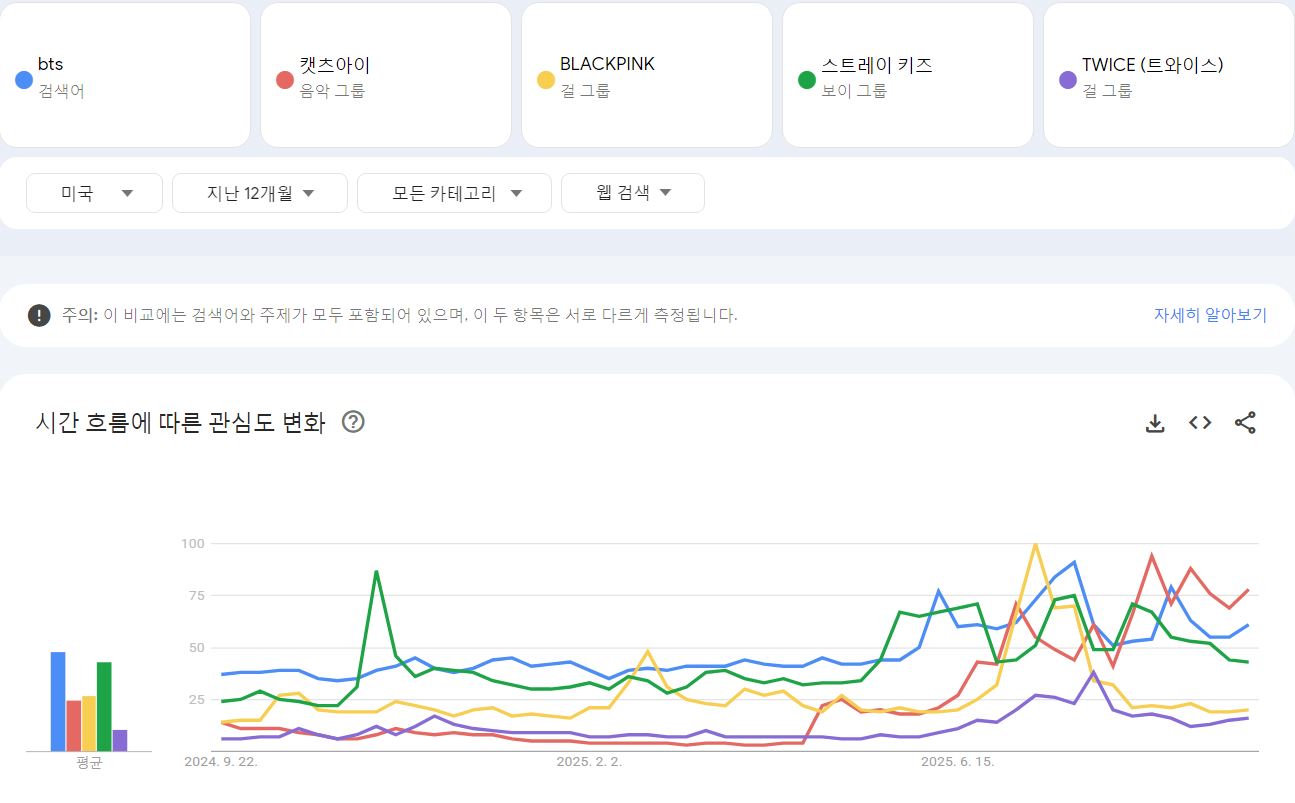Click the yellow dot beside BLACKPINK
This screenshot has width=1295, height=803.
click(546, 80)
